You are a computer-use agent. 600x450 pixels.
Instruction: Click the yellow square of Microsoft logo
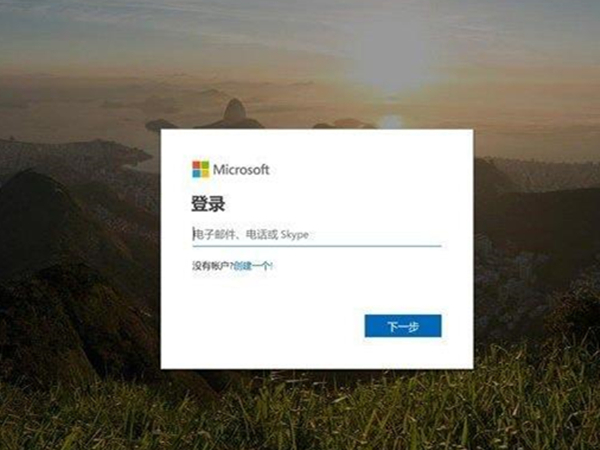(205, 174)
